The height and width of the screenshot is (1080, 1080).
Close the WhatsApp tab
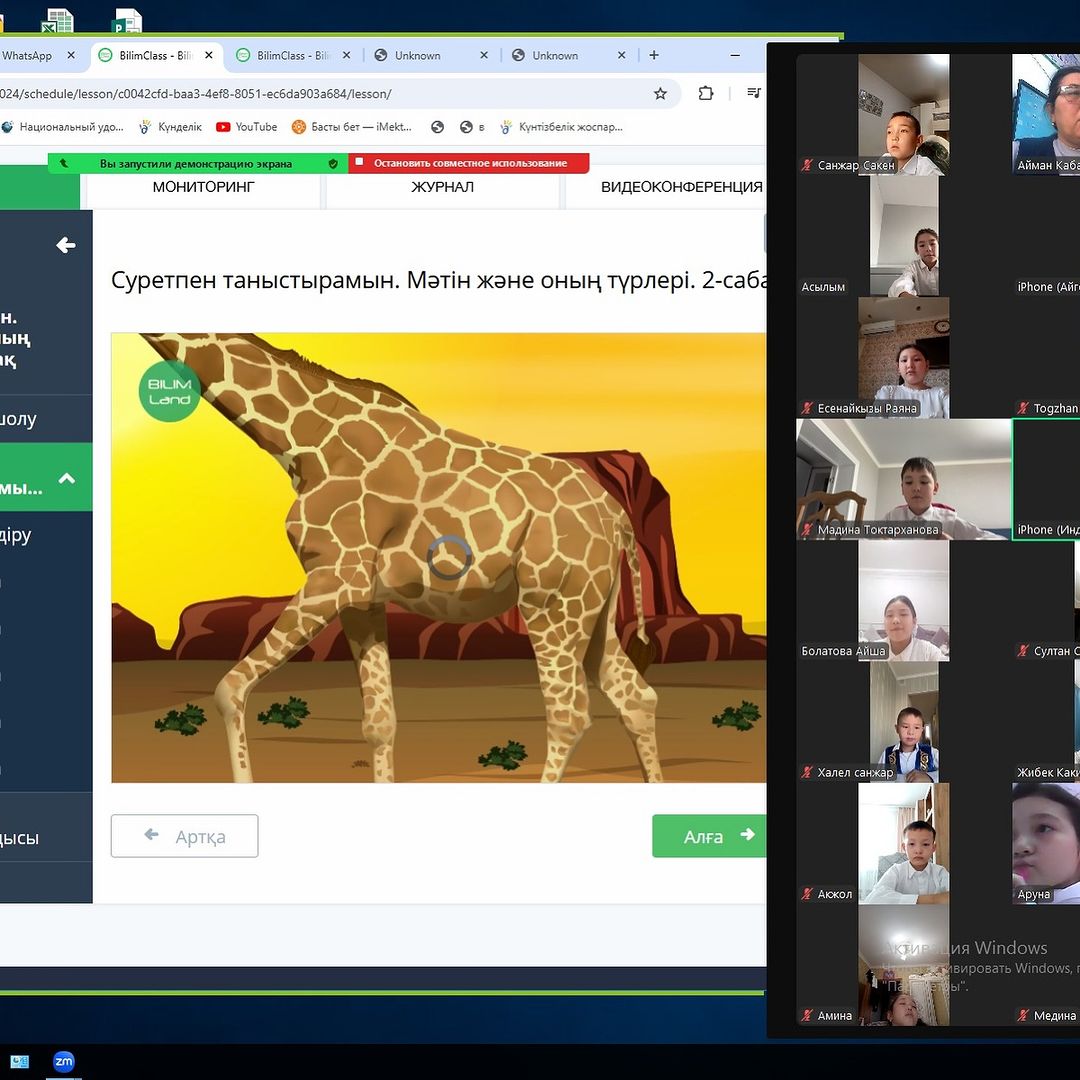(x=71, y=56)
